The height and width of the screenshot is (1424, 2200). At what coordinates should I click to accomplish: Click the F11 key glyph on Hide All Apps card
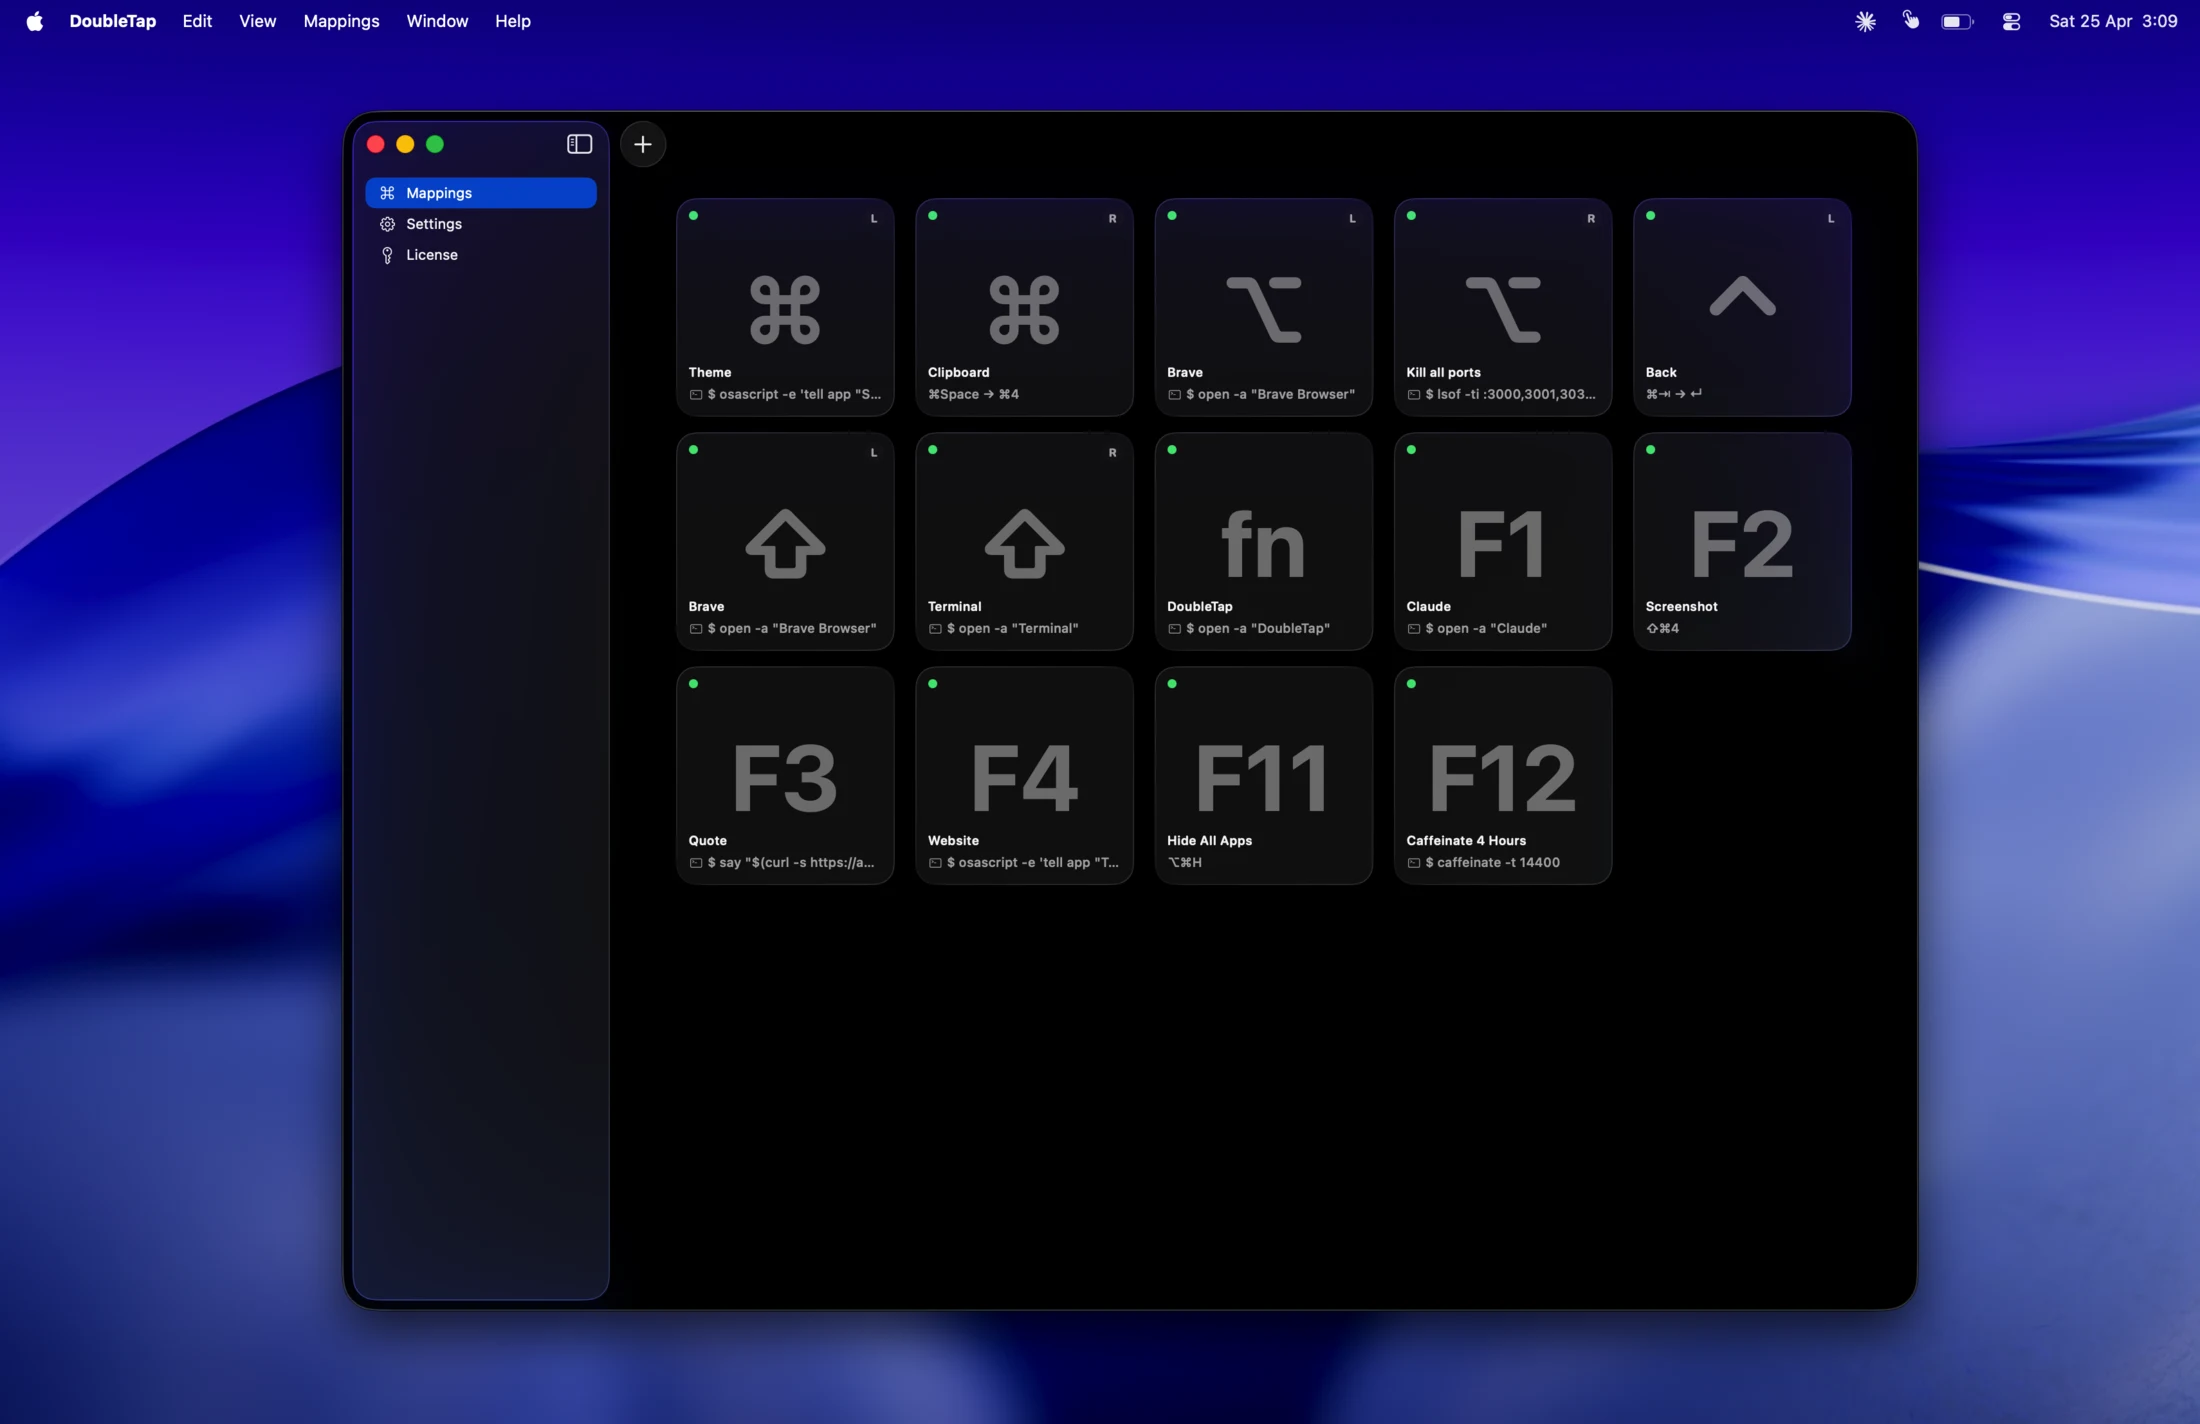(1263, 778)
